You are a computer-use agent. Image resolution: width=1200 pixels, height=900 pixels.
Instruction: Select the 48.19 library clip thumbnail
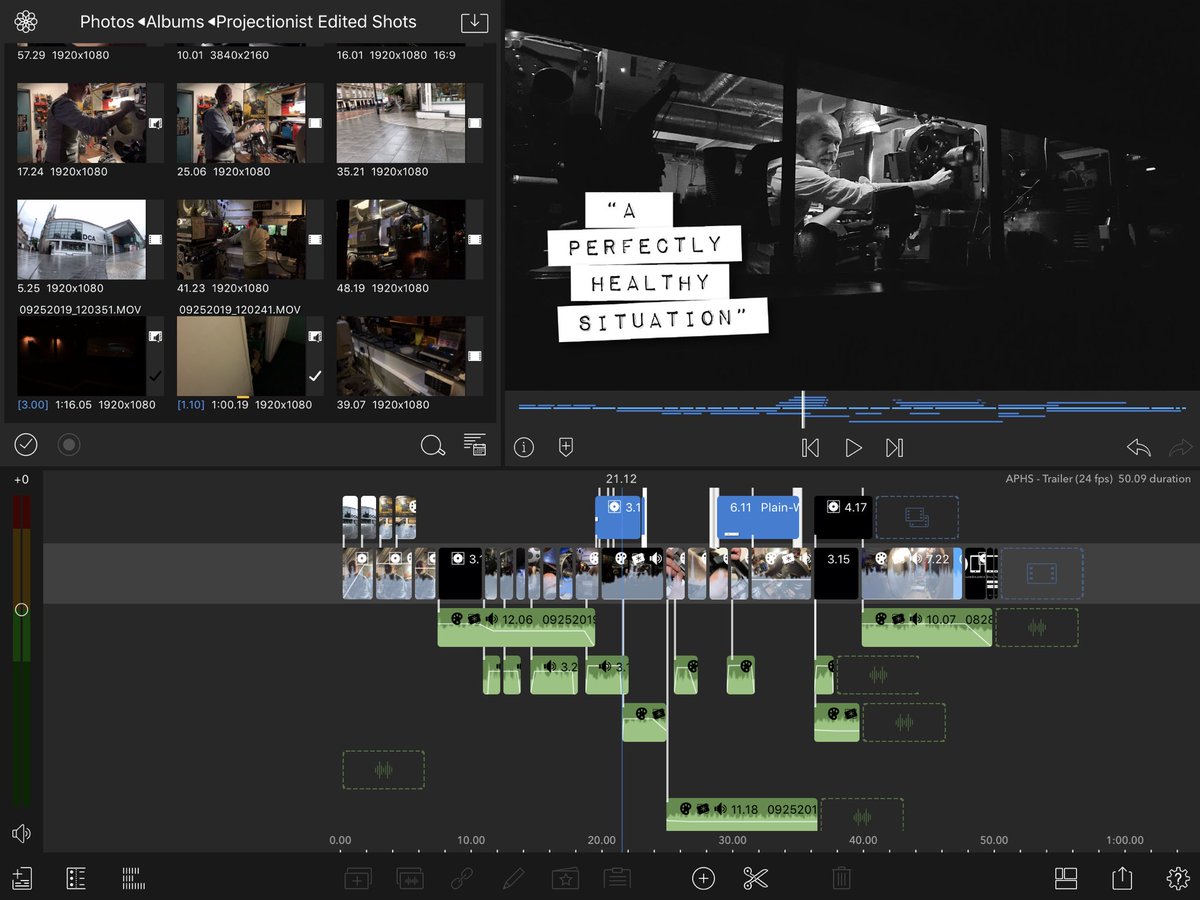[x=401, y=239]
